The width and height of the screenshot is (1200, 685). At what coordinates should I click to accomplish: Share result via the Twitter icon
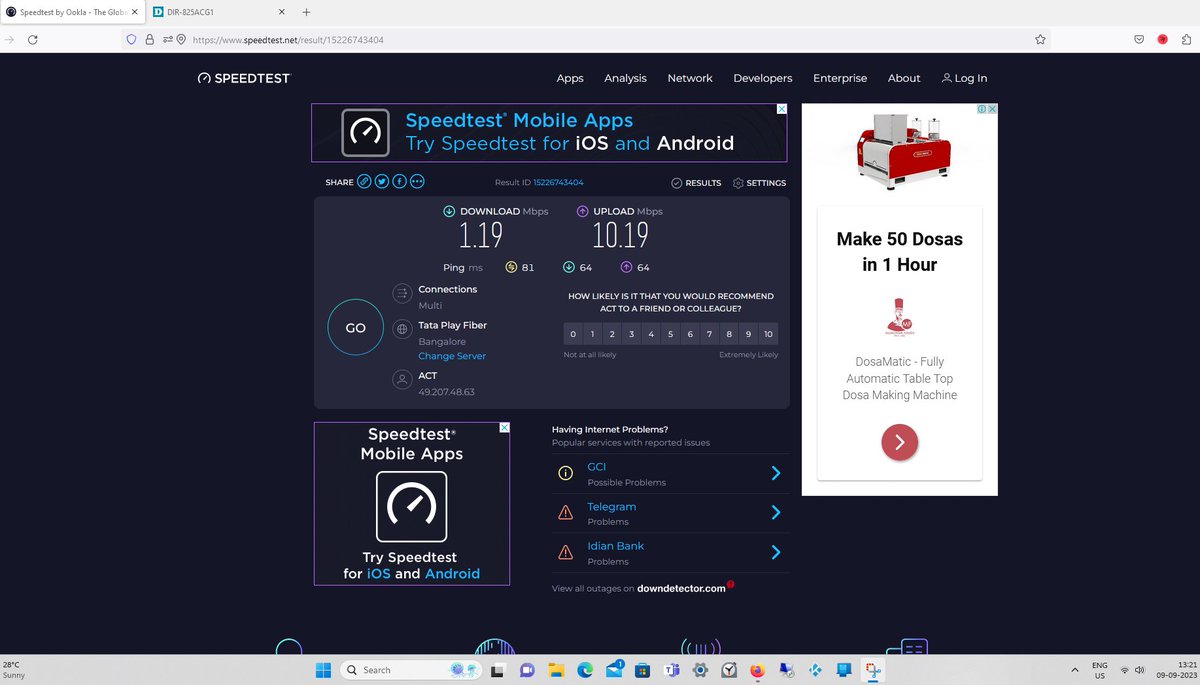381,181
